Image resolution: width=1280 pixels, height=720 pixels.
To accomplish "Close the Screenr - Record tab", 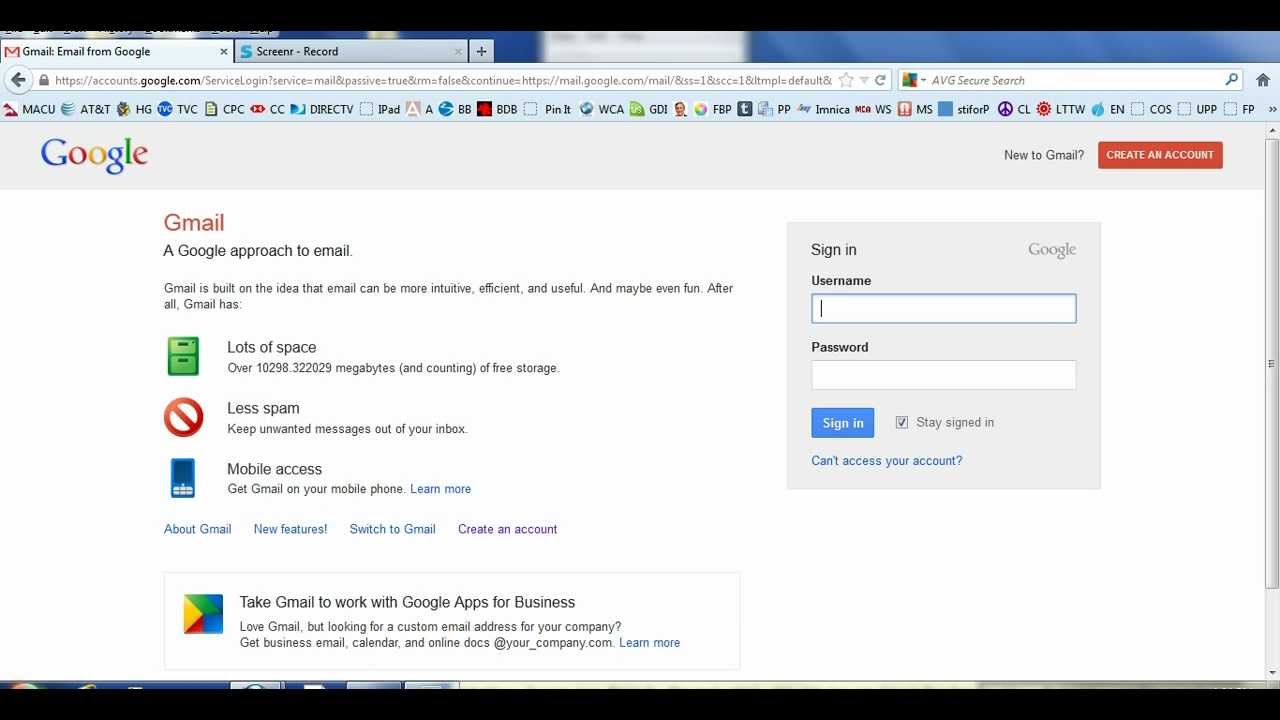I will click(459, 51).
